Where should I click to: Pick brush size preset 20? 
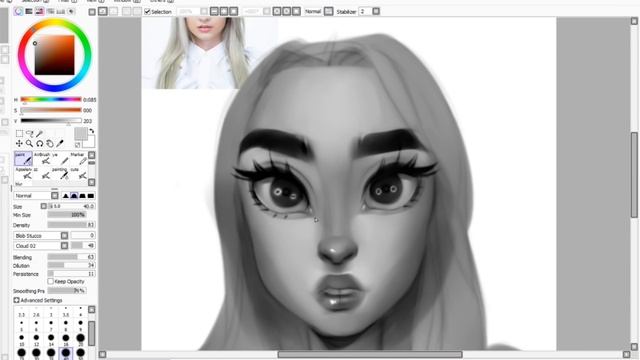tap(80, 340)
